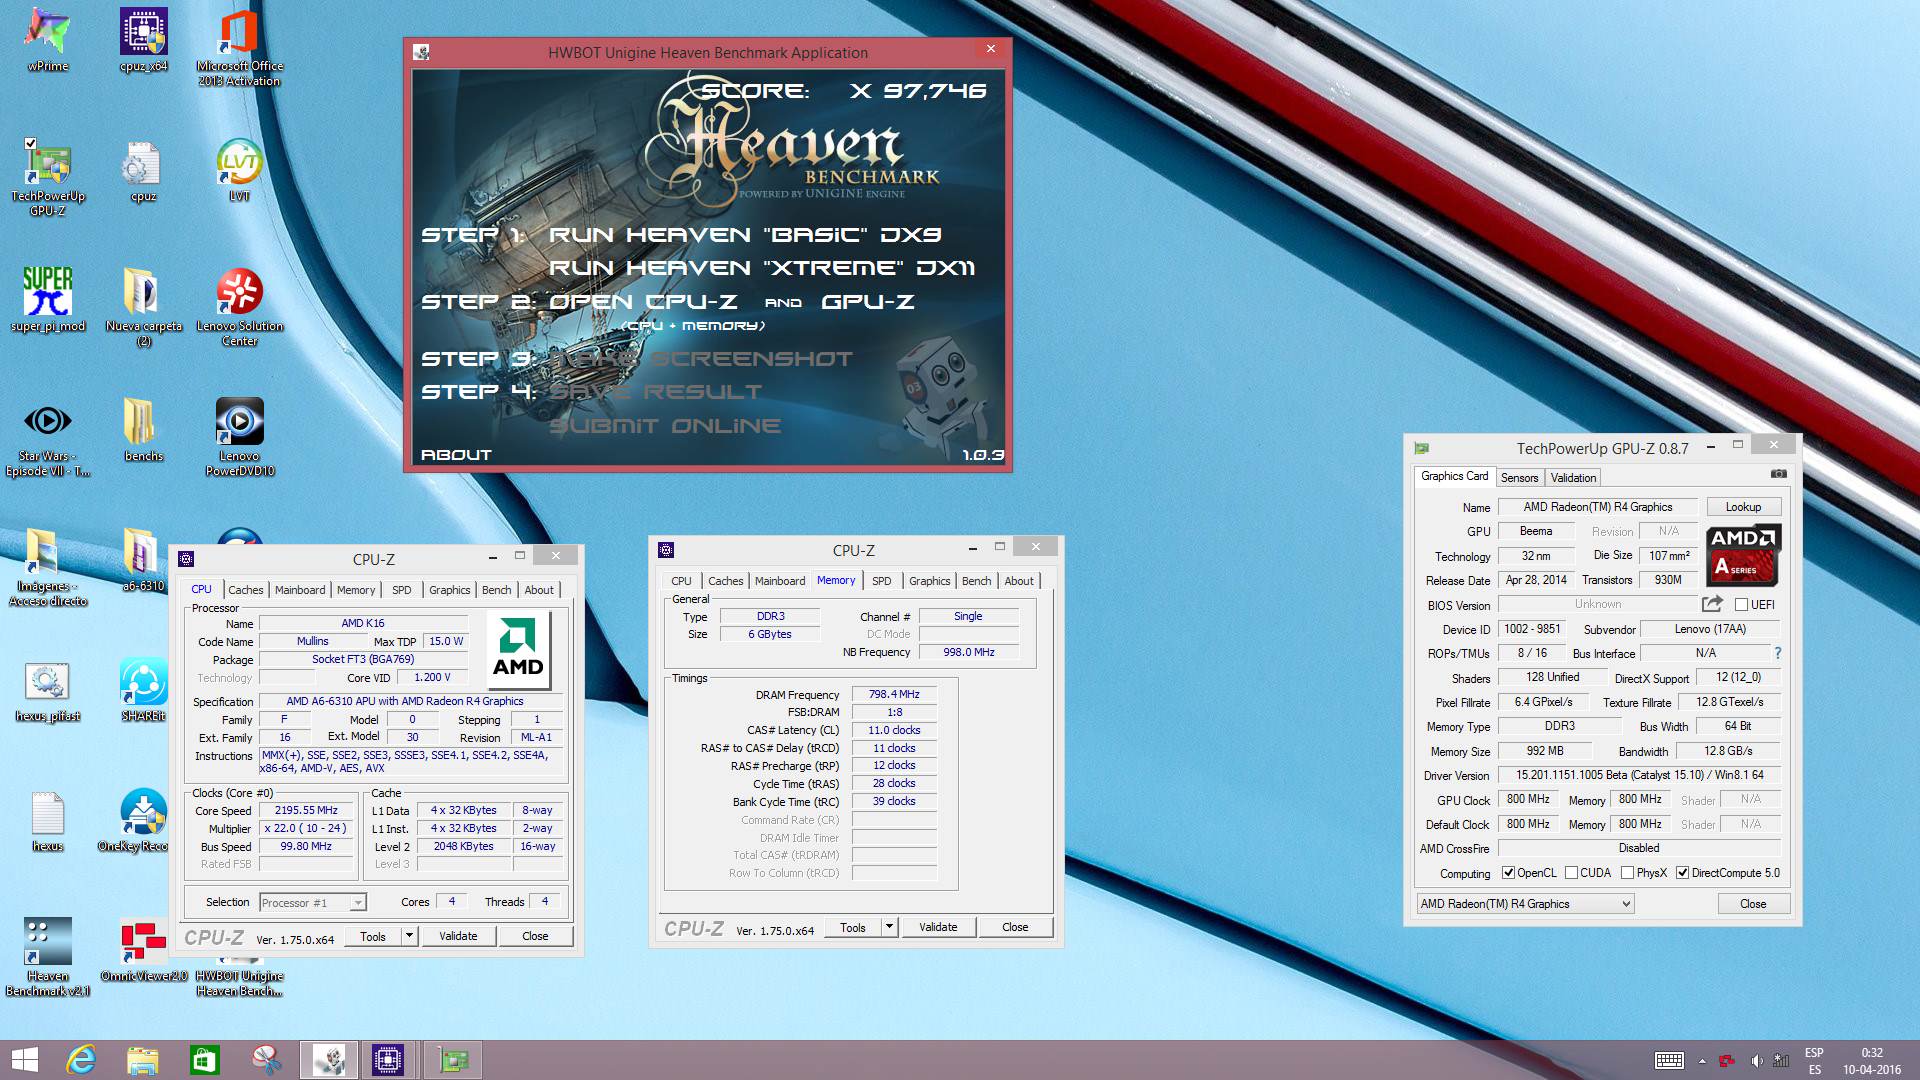
Task: Toggle the PhysX checkbox in GPU-Z
Action: [x=1627, y=873]
